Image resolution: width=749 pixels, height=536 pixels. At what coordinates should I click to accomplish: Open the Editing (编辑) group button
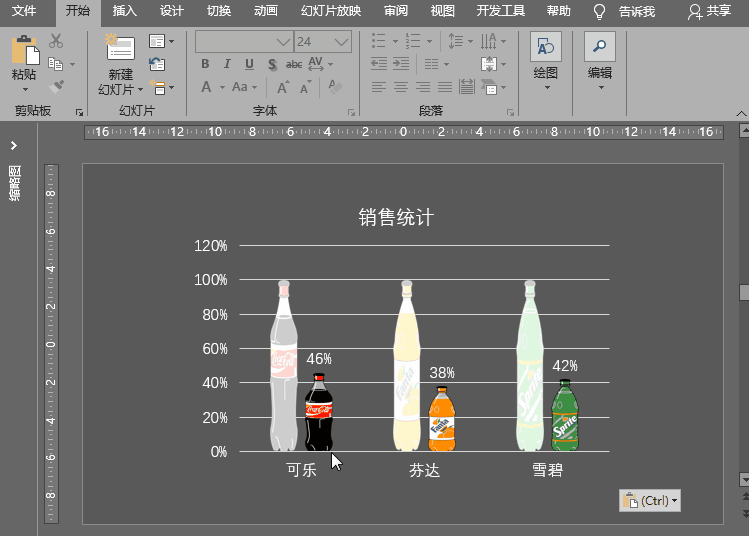click(600, 62)
